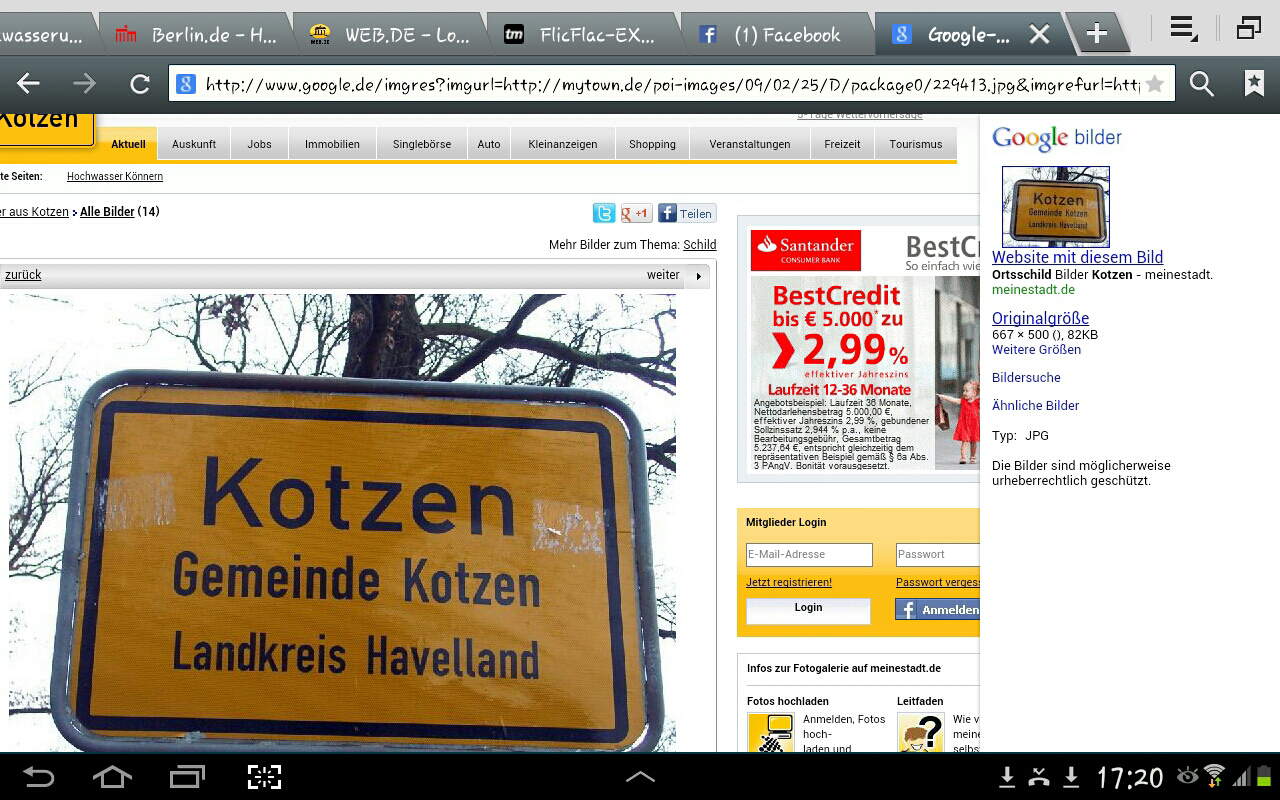
Task: Click the Originalgröße link
Action: pos(1040,318)
